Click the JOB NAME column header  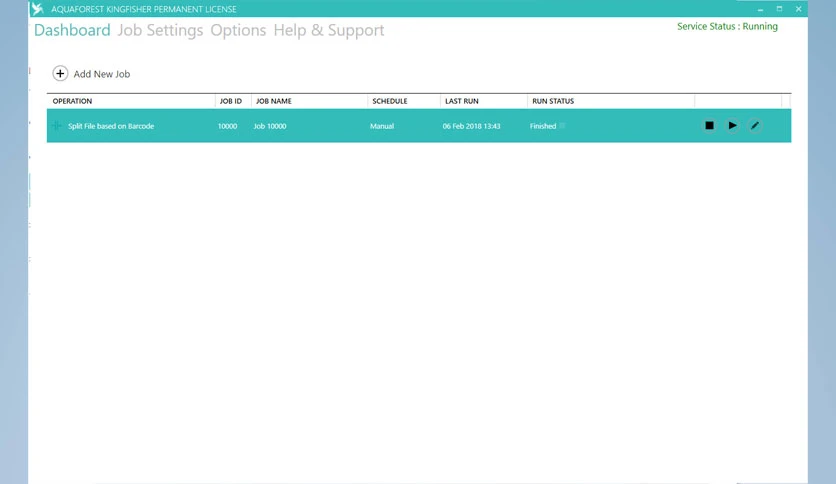pyautogui.click(x=274, y=101)
